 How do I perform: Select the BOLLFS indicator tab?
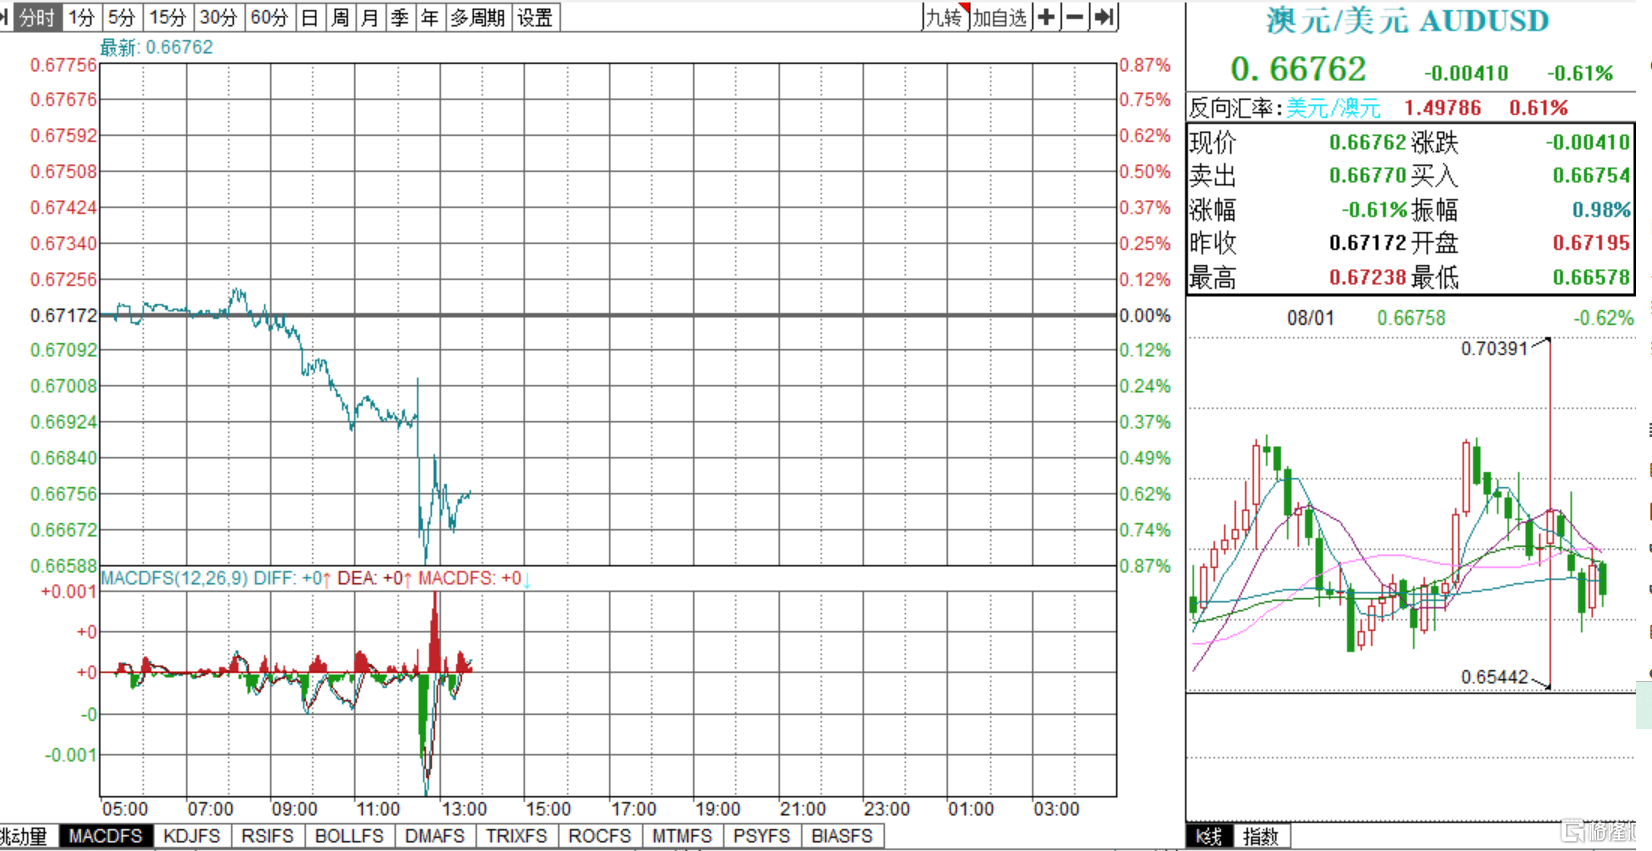[x=349, y=836]
